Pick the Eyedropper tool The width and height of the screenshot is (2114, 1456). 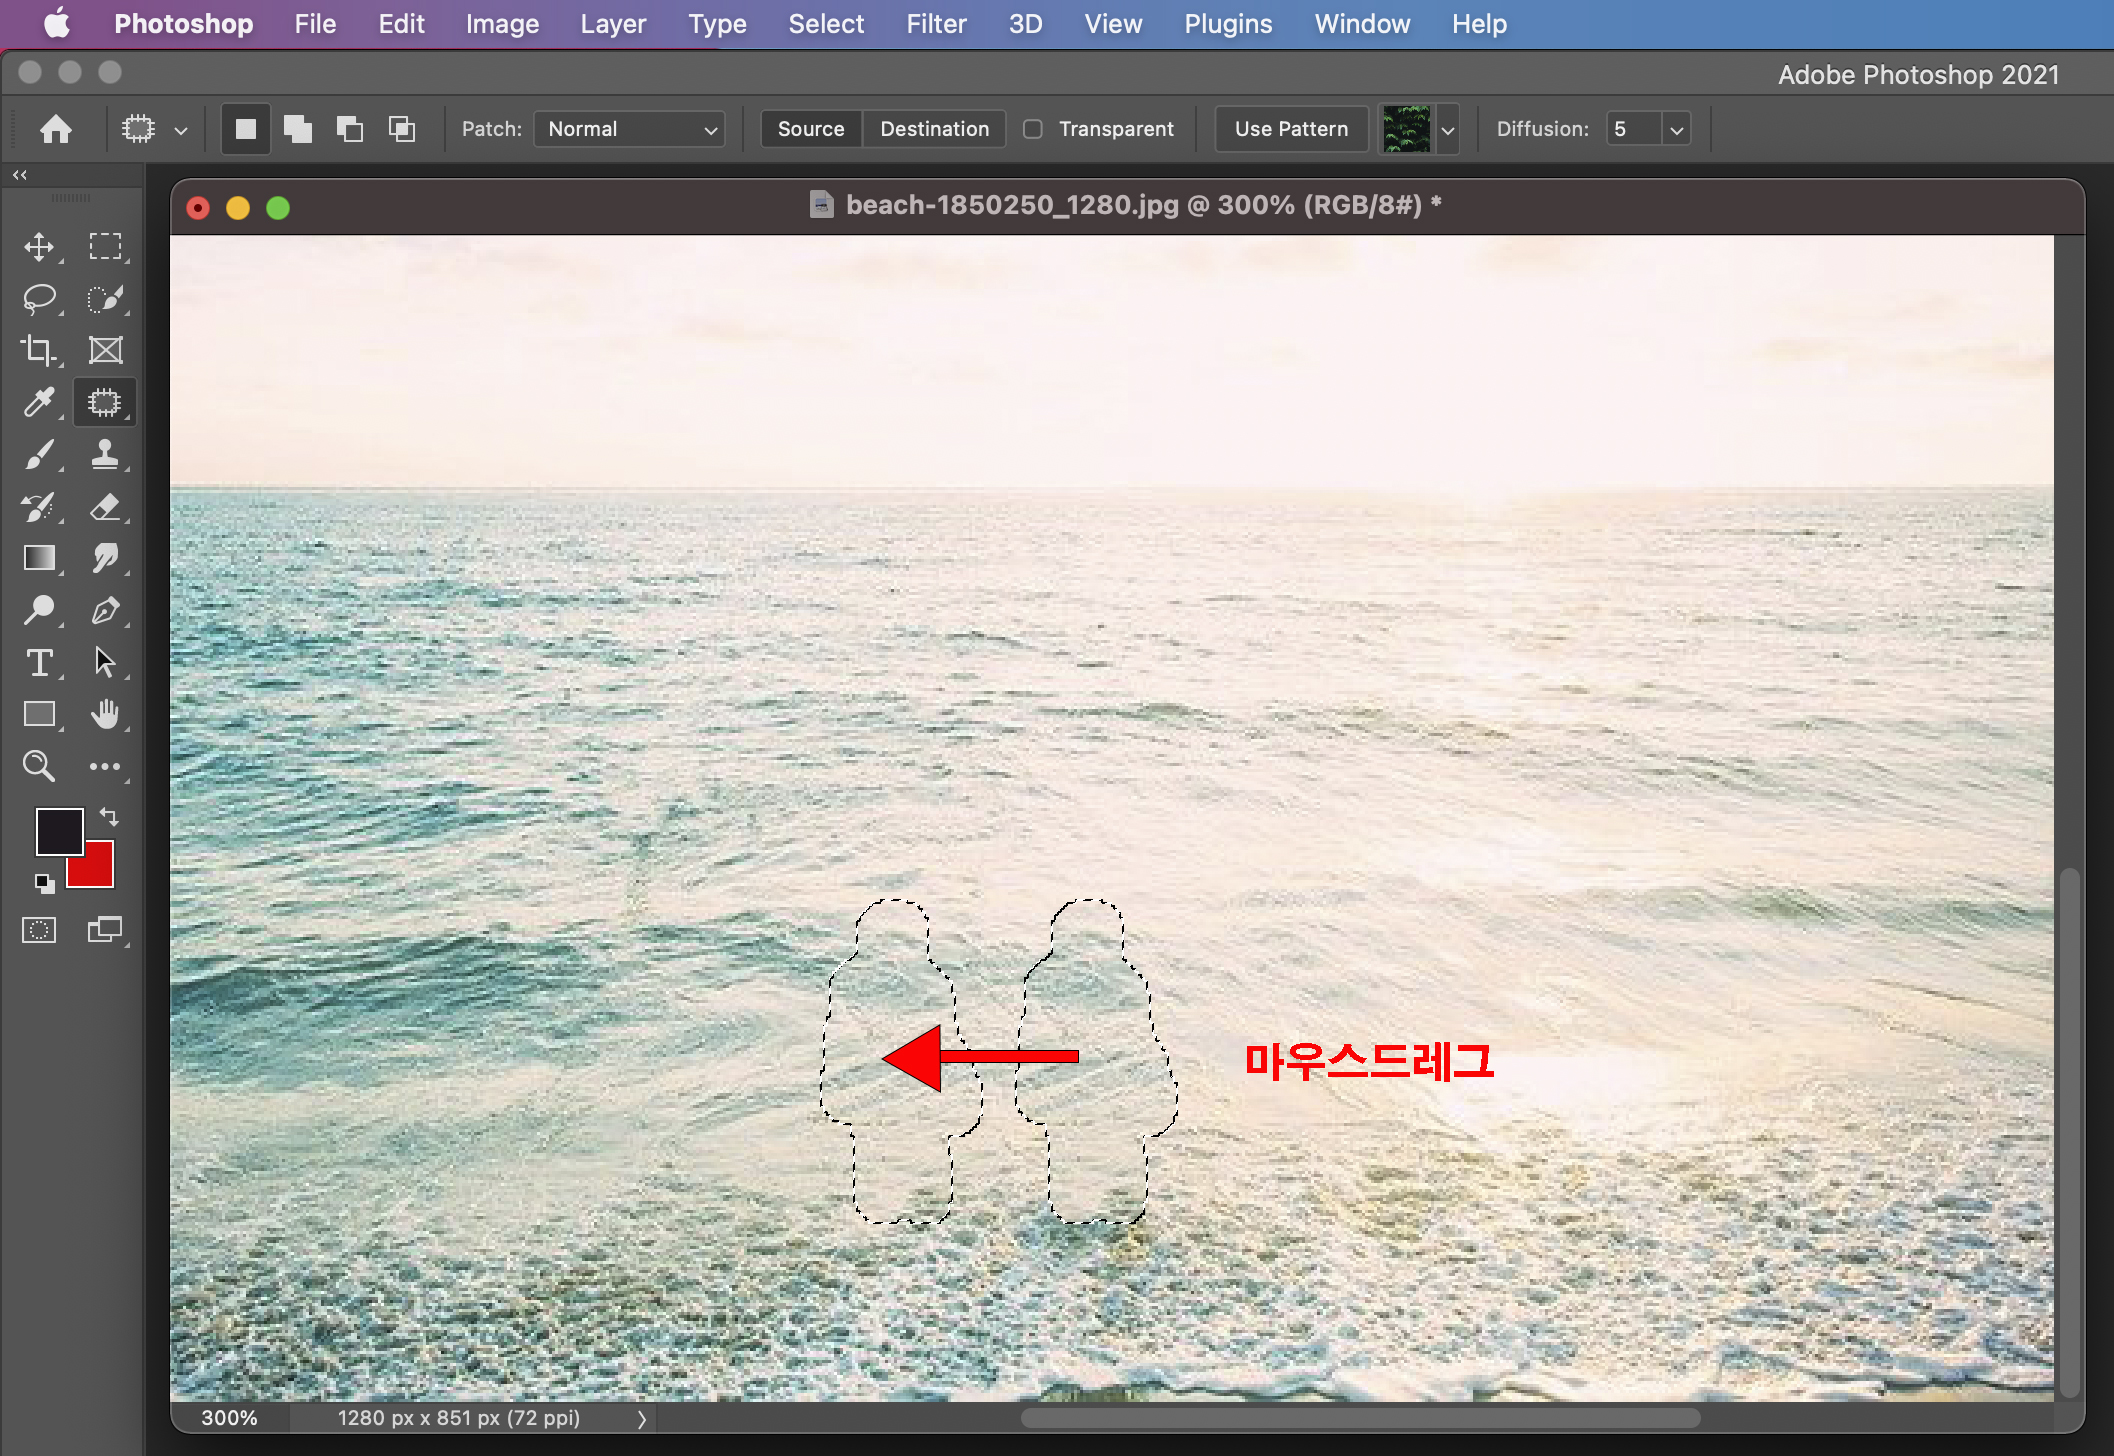[39, 402]
